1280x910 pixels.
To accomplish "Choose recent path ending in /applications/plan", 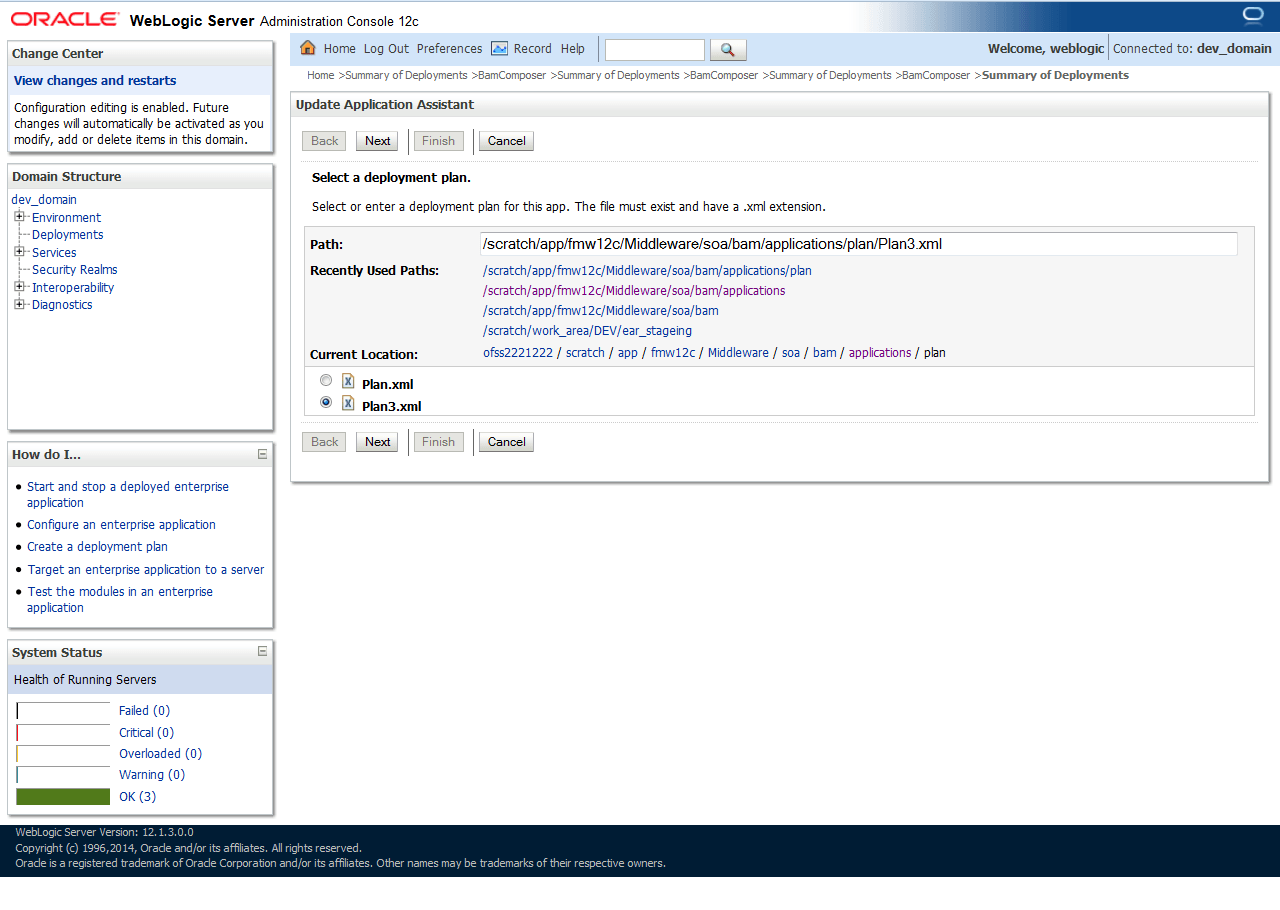I will (647, 271).
